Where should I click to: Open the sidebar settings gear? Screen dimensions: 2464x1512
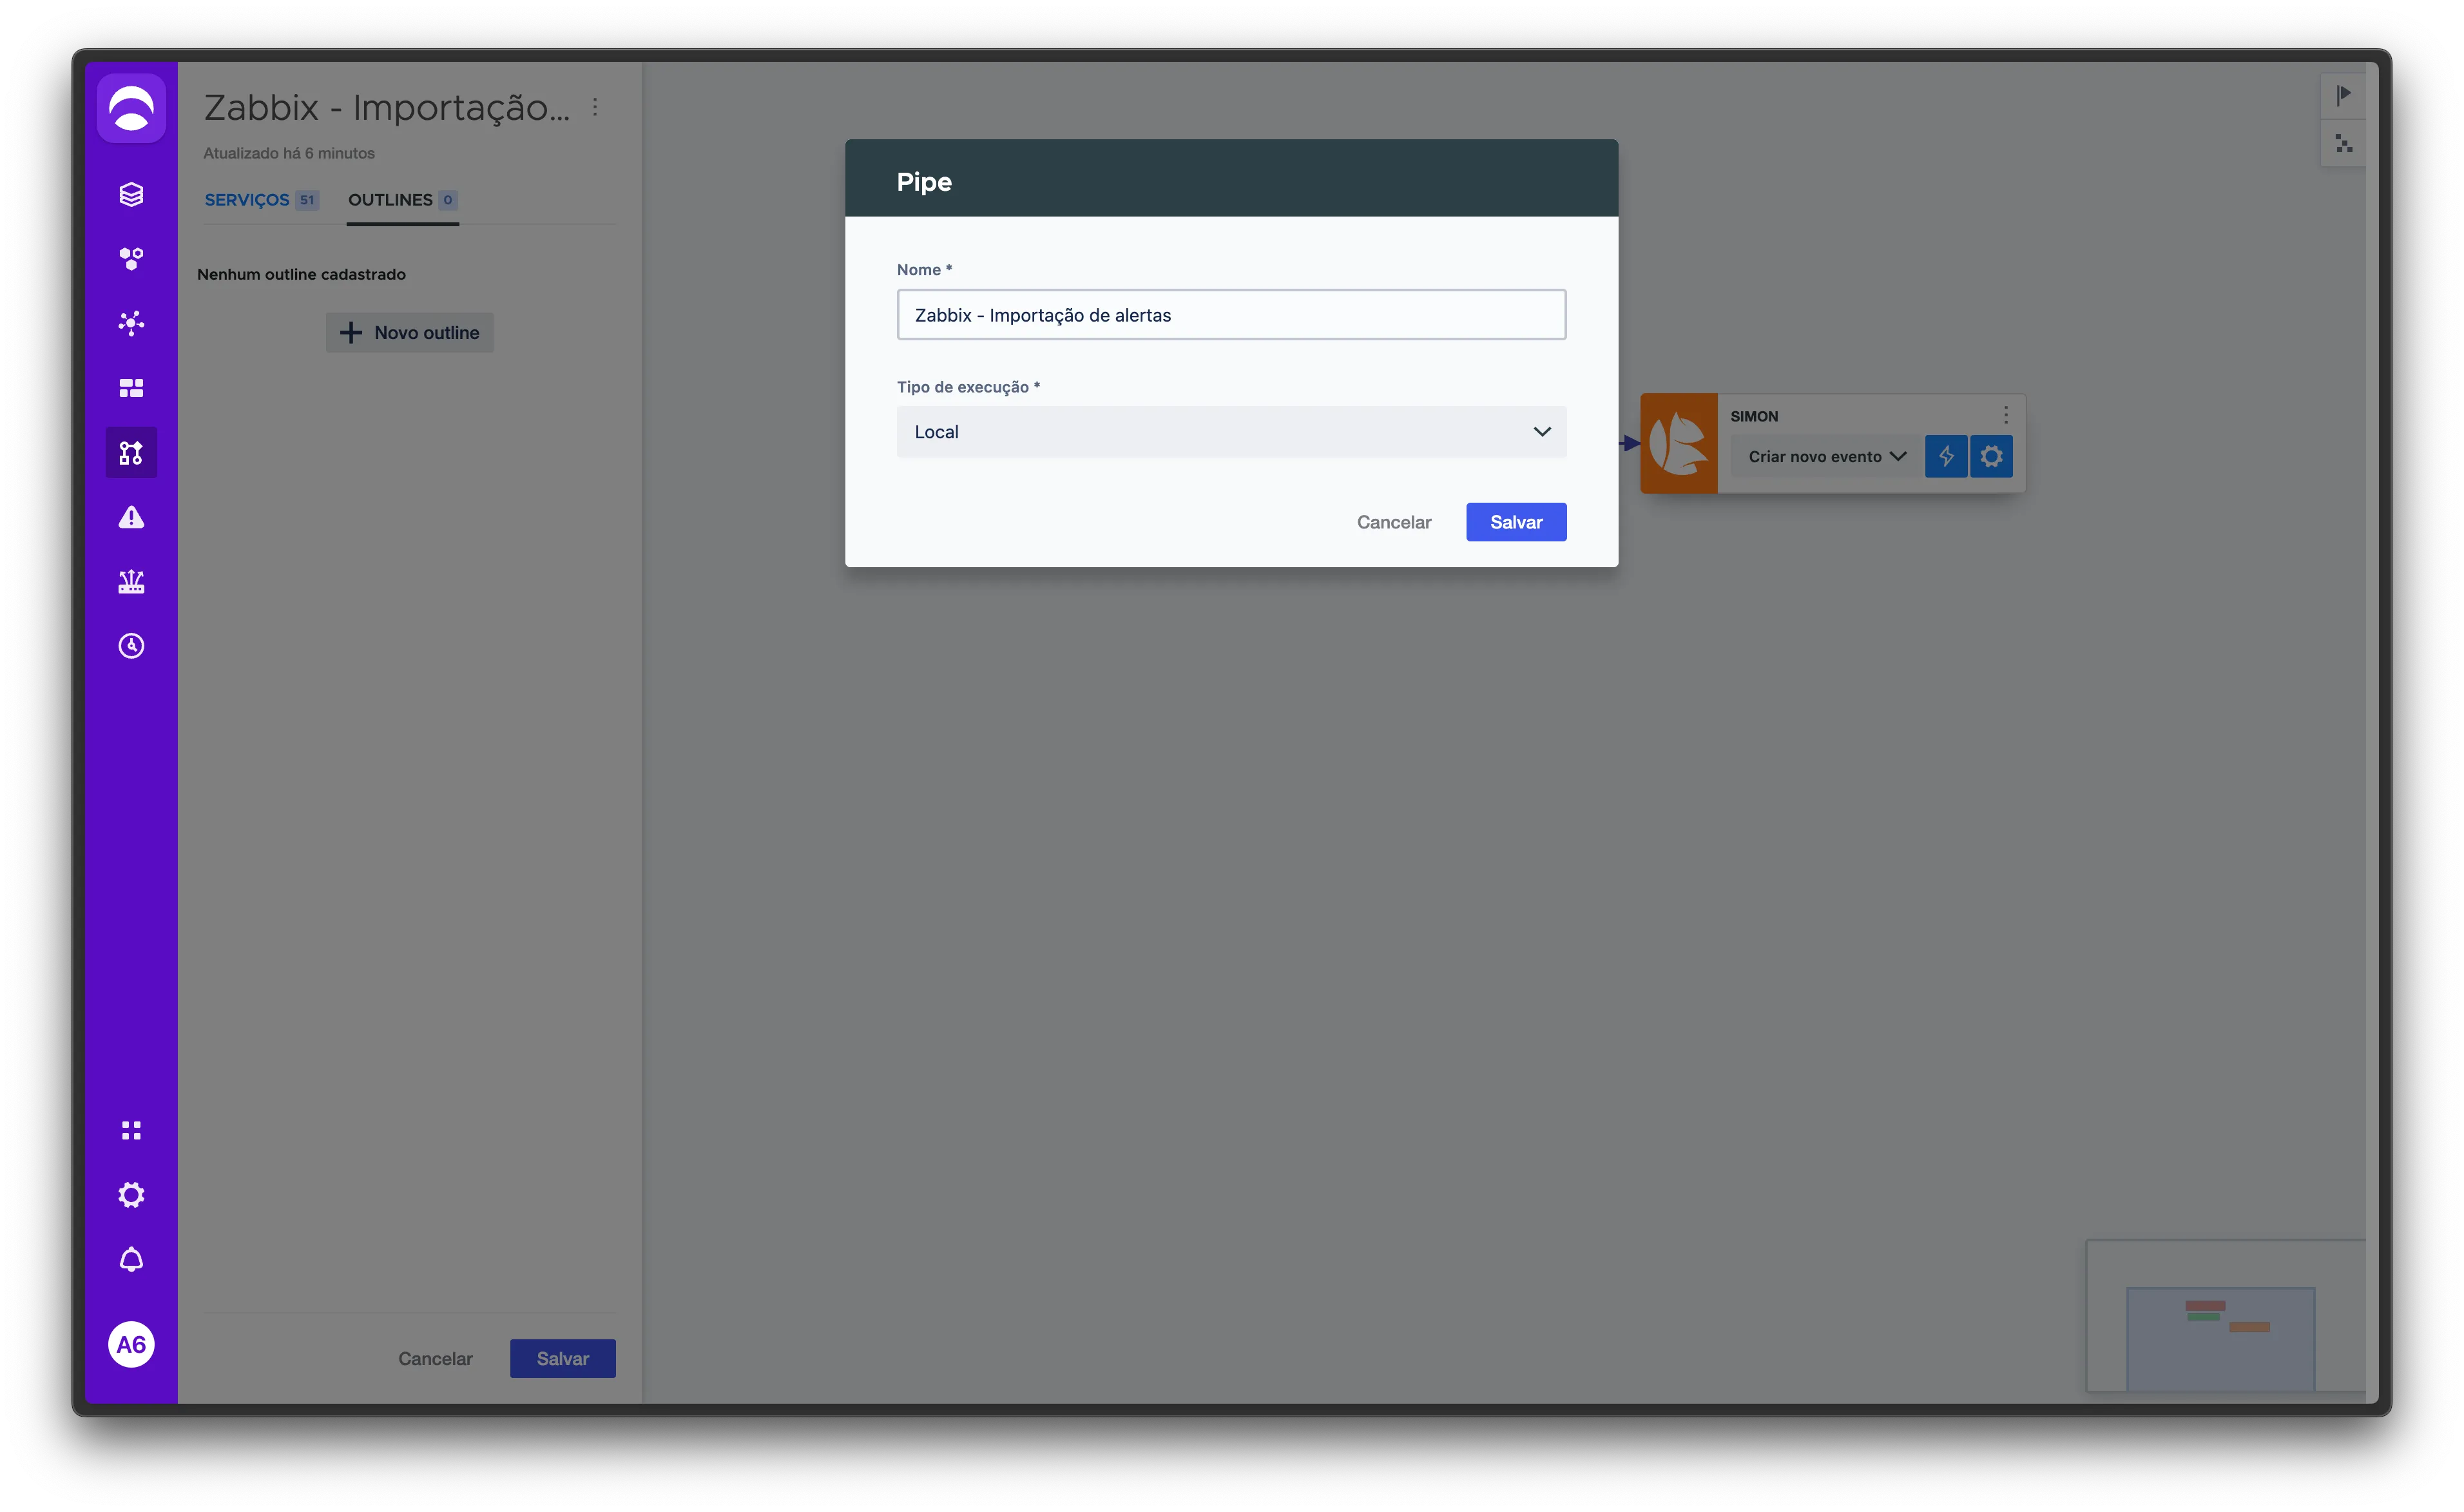(131, 1195)
